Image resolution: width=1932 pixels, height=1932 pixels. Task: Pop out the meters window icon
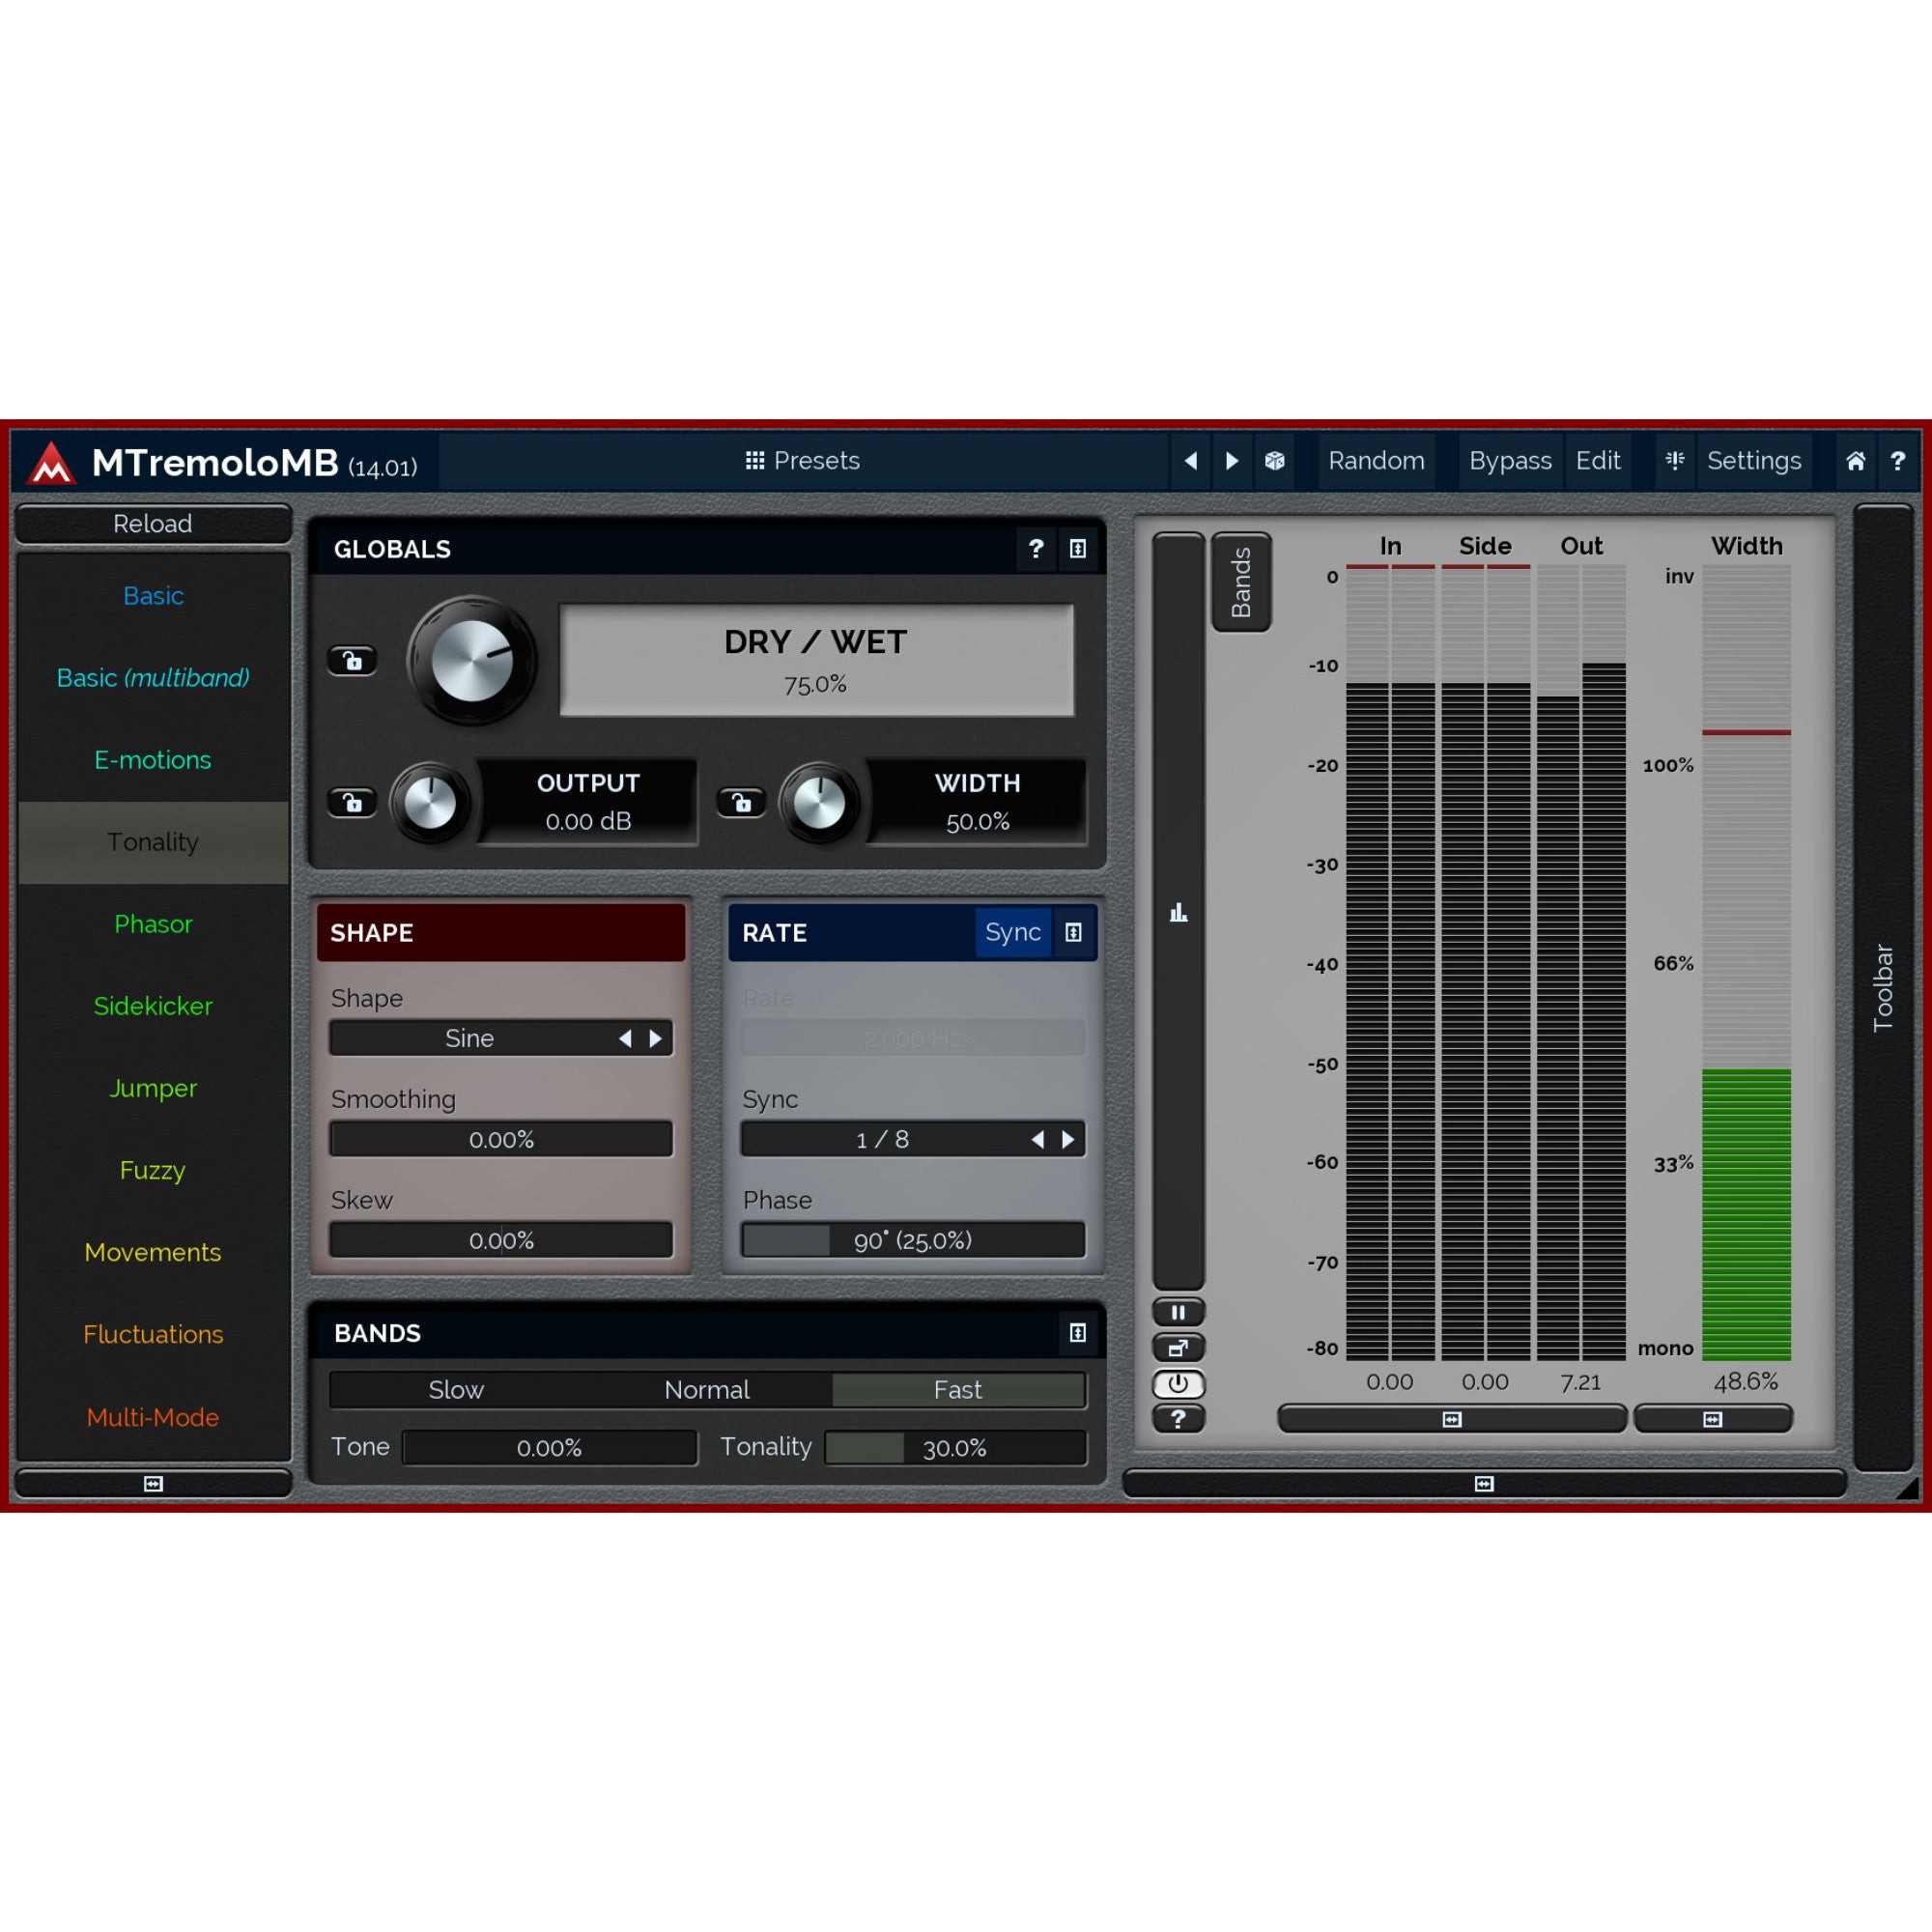(1179, 1348)
